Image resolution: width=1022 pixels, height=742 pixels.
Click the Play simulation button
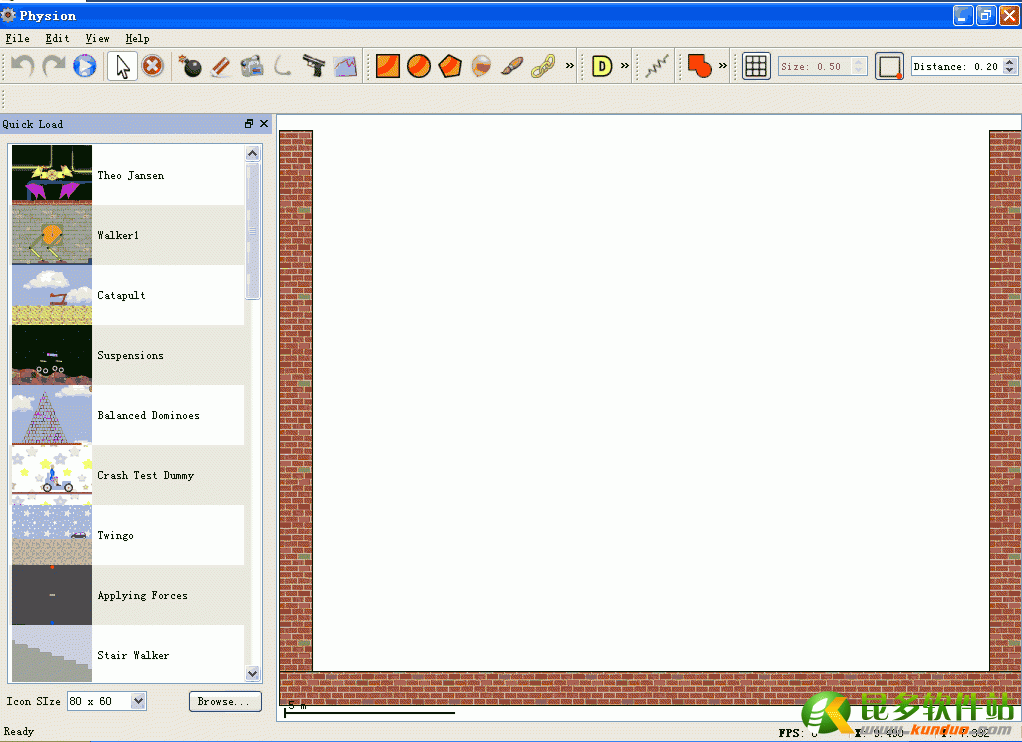84,67
